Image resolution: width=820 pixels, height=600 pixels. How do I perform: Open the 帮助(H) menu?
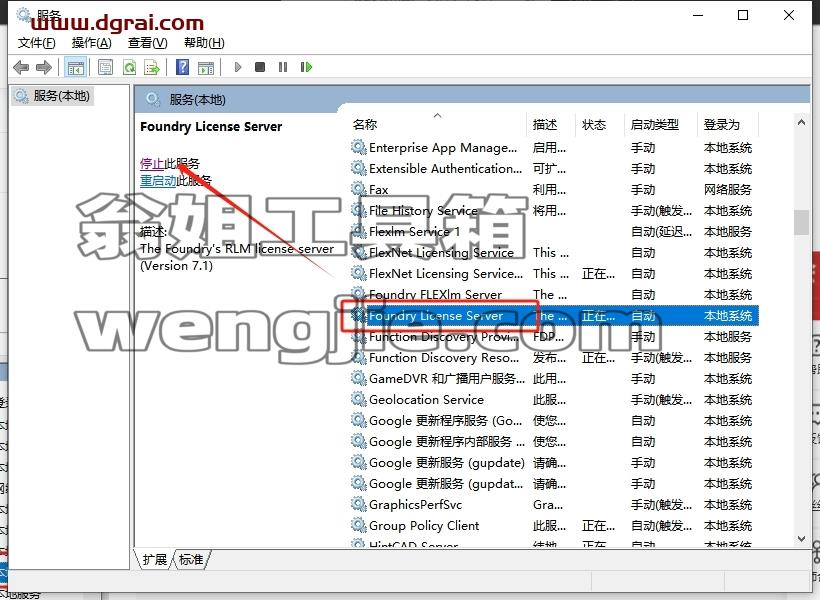[204, 43]
